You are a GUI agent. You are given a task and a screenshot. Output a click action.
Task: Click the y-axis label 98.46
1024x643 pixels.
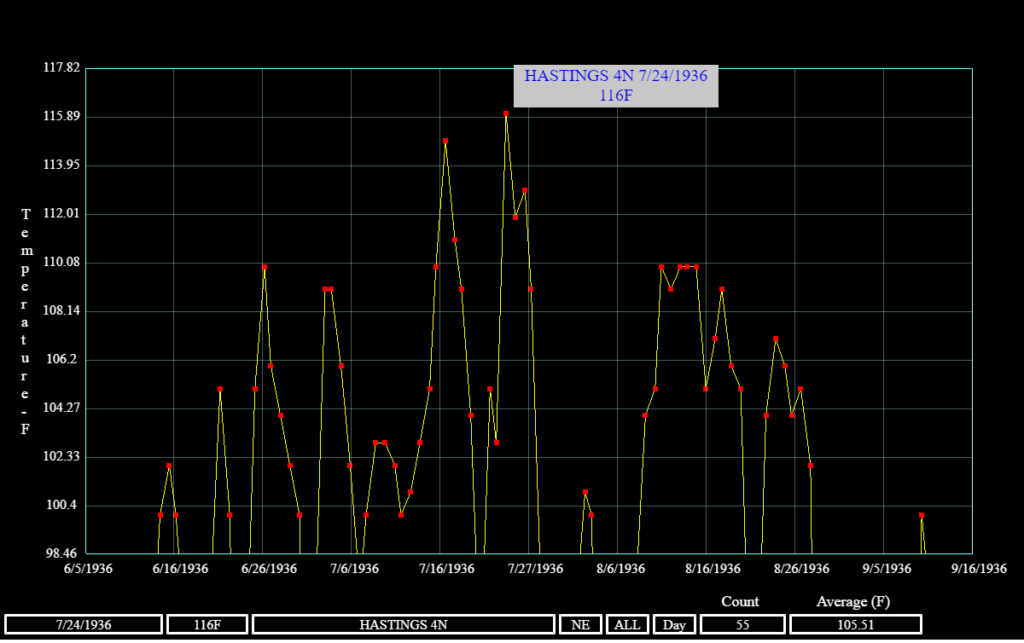[61, 553]
